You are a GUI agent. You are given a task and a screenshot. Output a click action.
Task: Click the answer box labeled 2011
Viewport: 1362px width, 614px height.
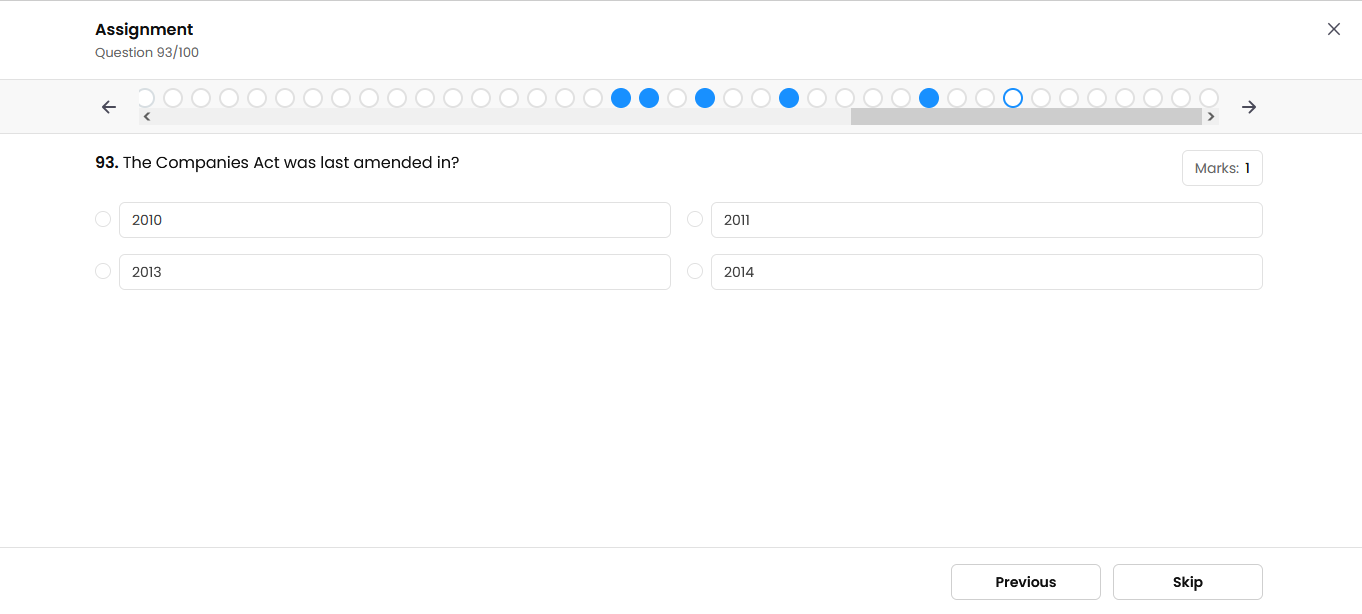click(986, 220)
